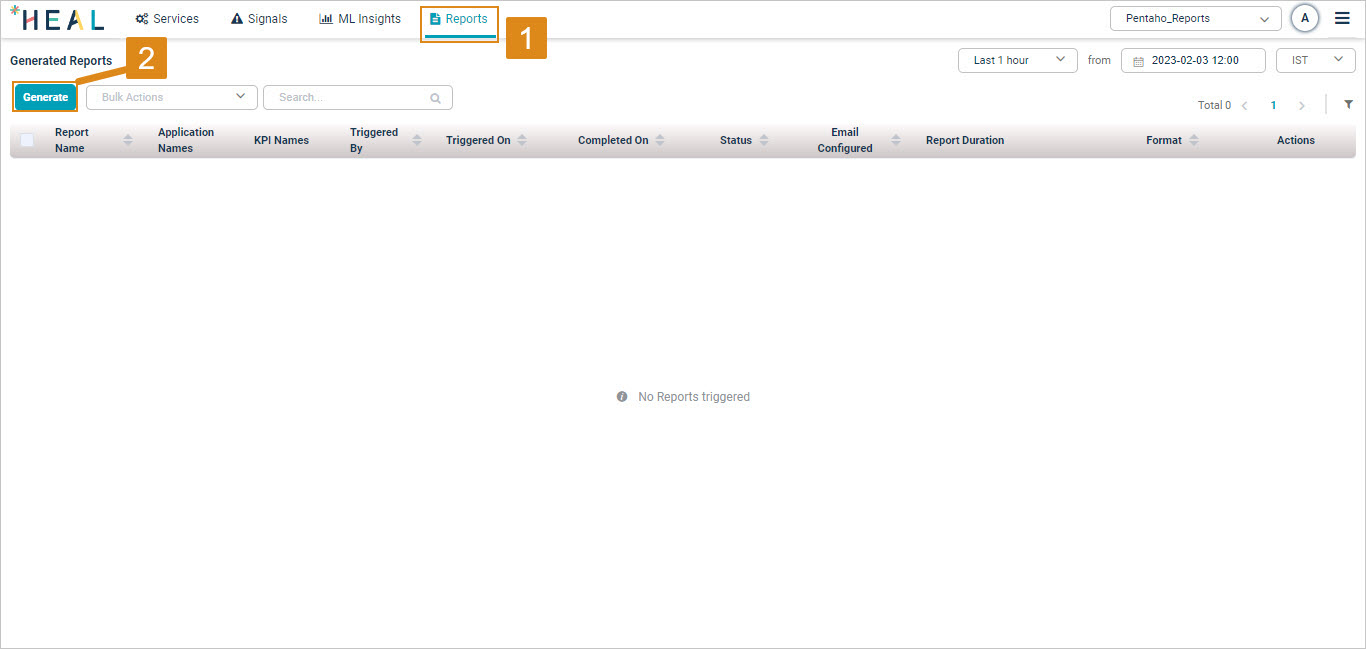
Task: Open the Pentaho_Reports account dropdown
Action: [x=1196, y=18]
